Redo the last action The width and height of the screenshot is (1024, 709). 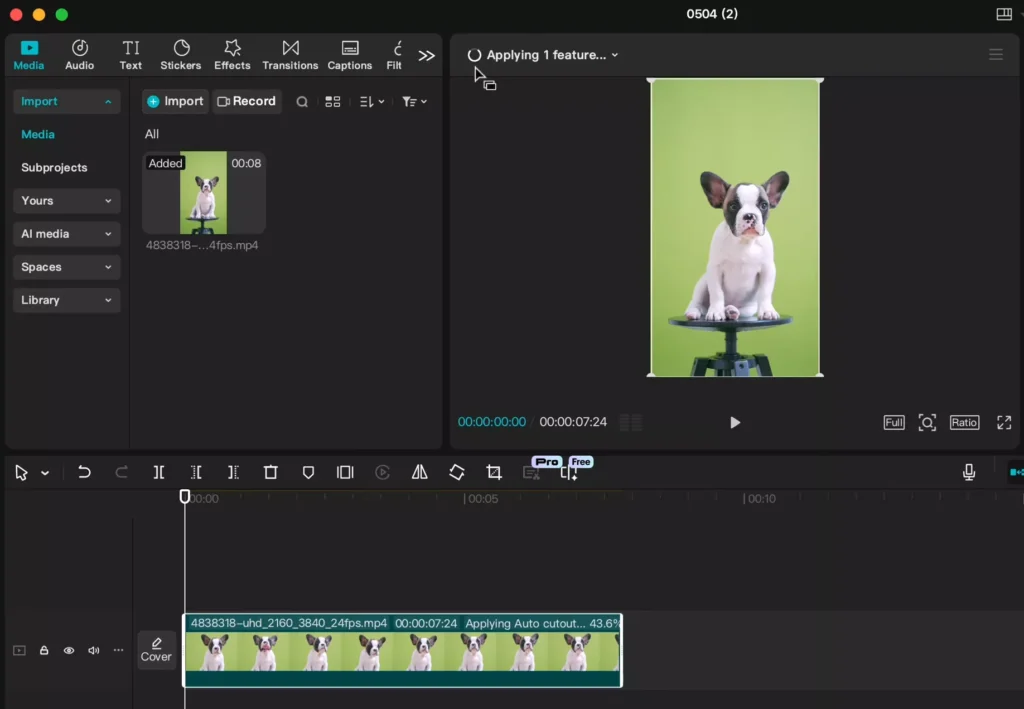click(121, 472)
